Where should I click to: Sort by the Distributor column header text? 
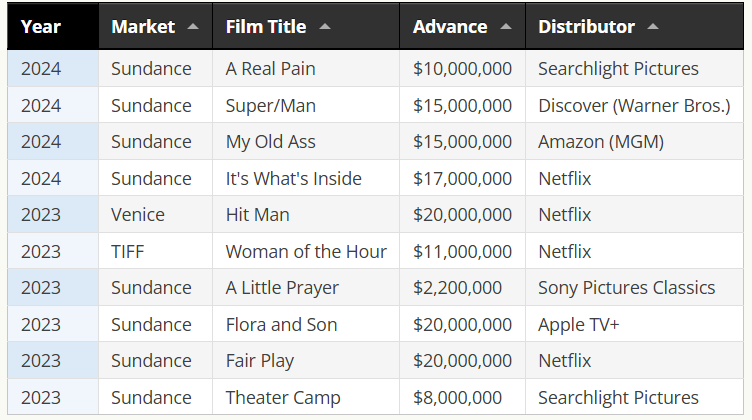[586, 27]
